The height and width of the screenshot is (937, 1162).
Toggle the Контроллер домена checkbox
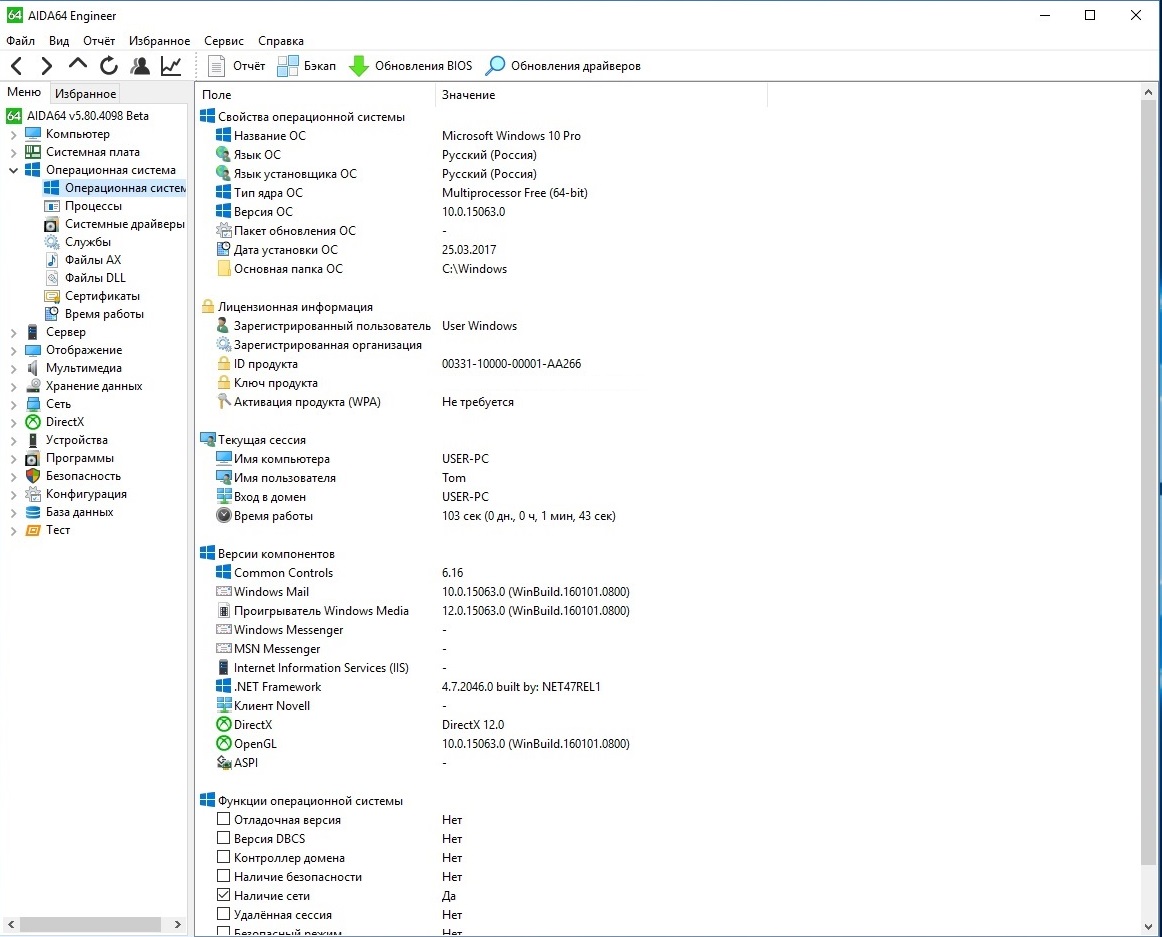click(223, 856)
